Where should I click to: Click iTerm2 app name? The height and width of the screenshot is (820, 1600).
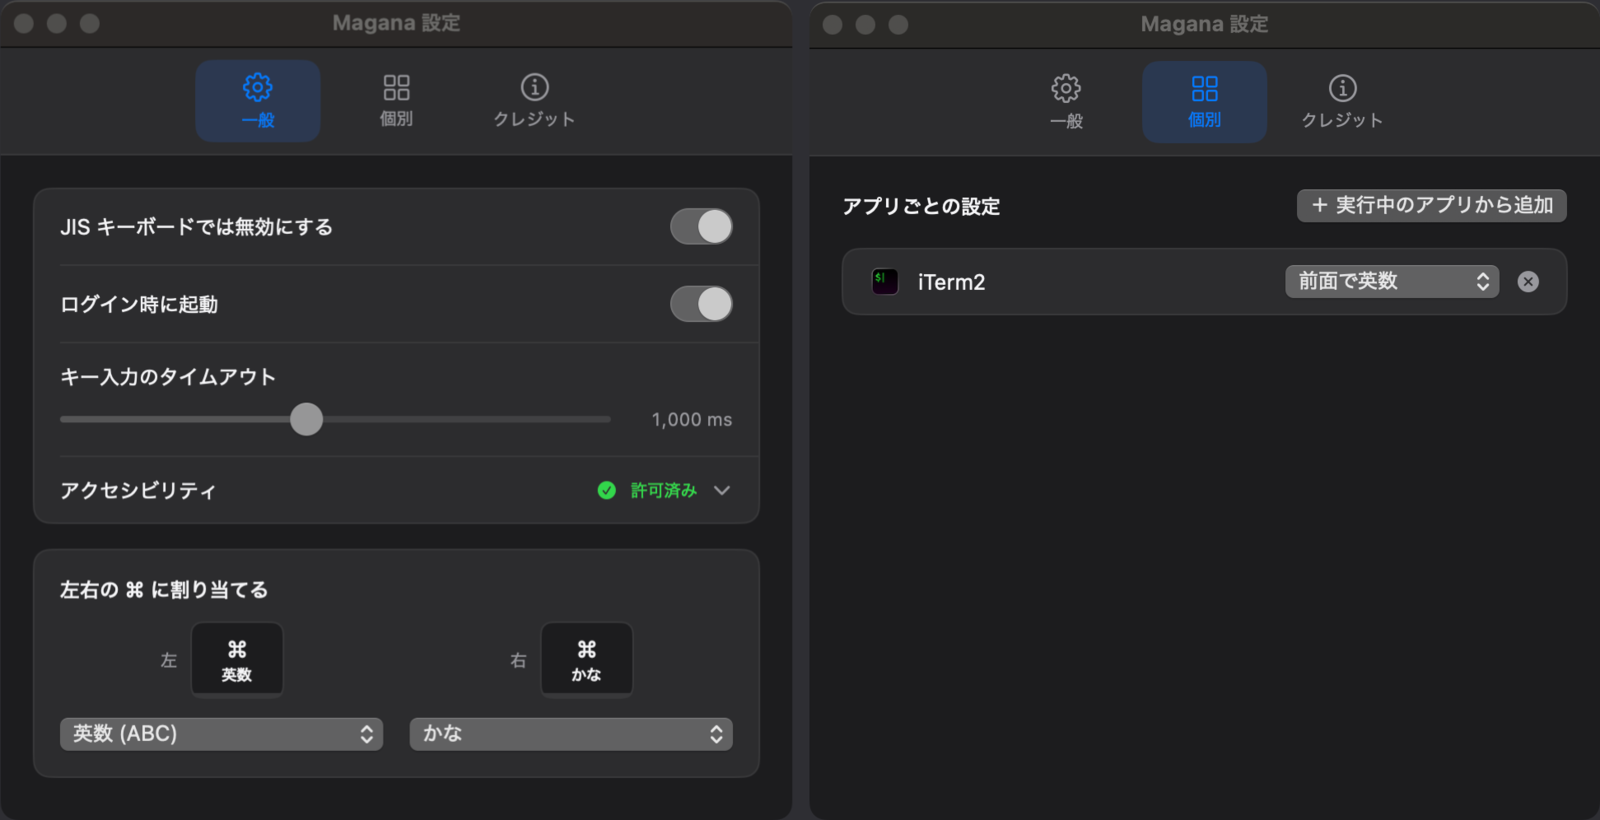(x=951, y=282)
